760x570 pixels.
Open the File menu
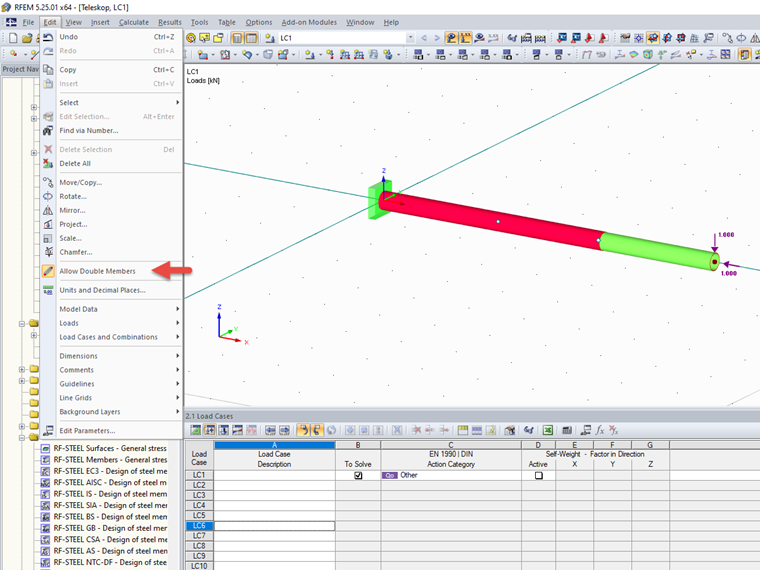pos(29,22)
